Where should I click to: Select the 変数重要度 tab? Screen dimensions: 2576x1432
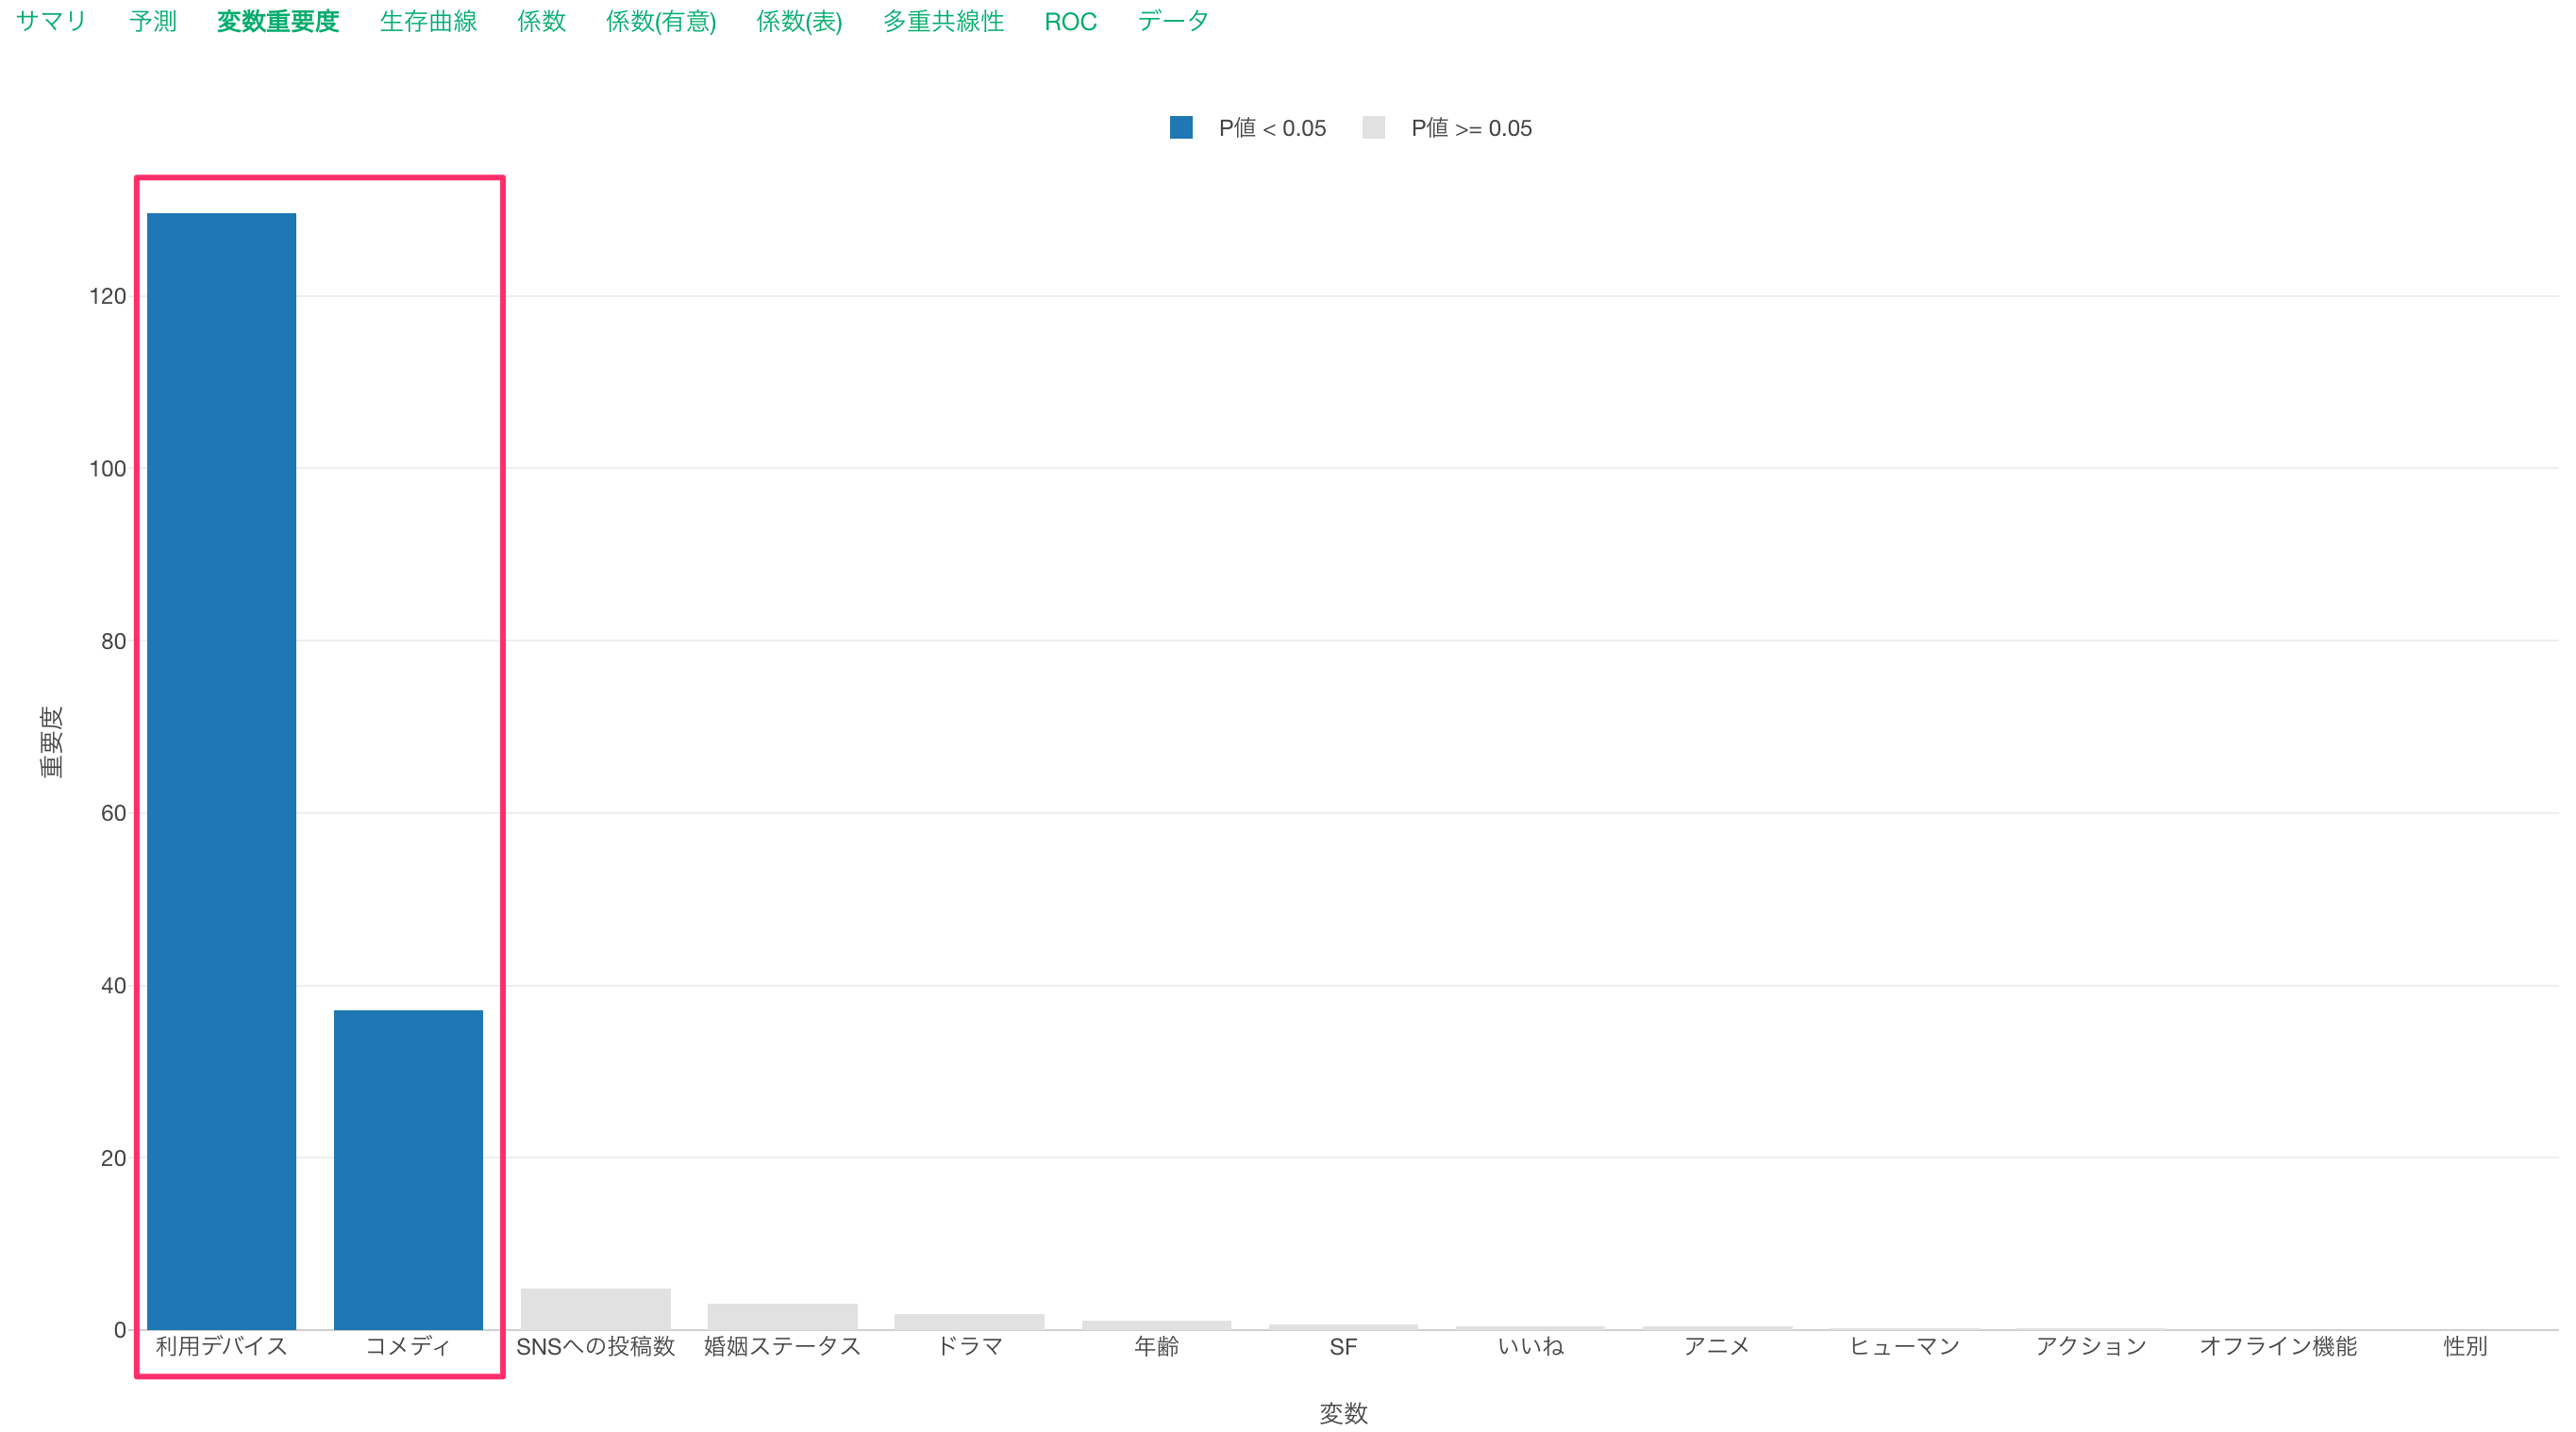[278, 21]
